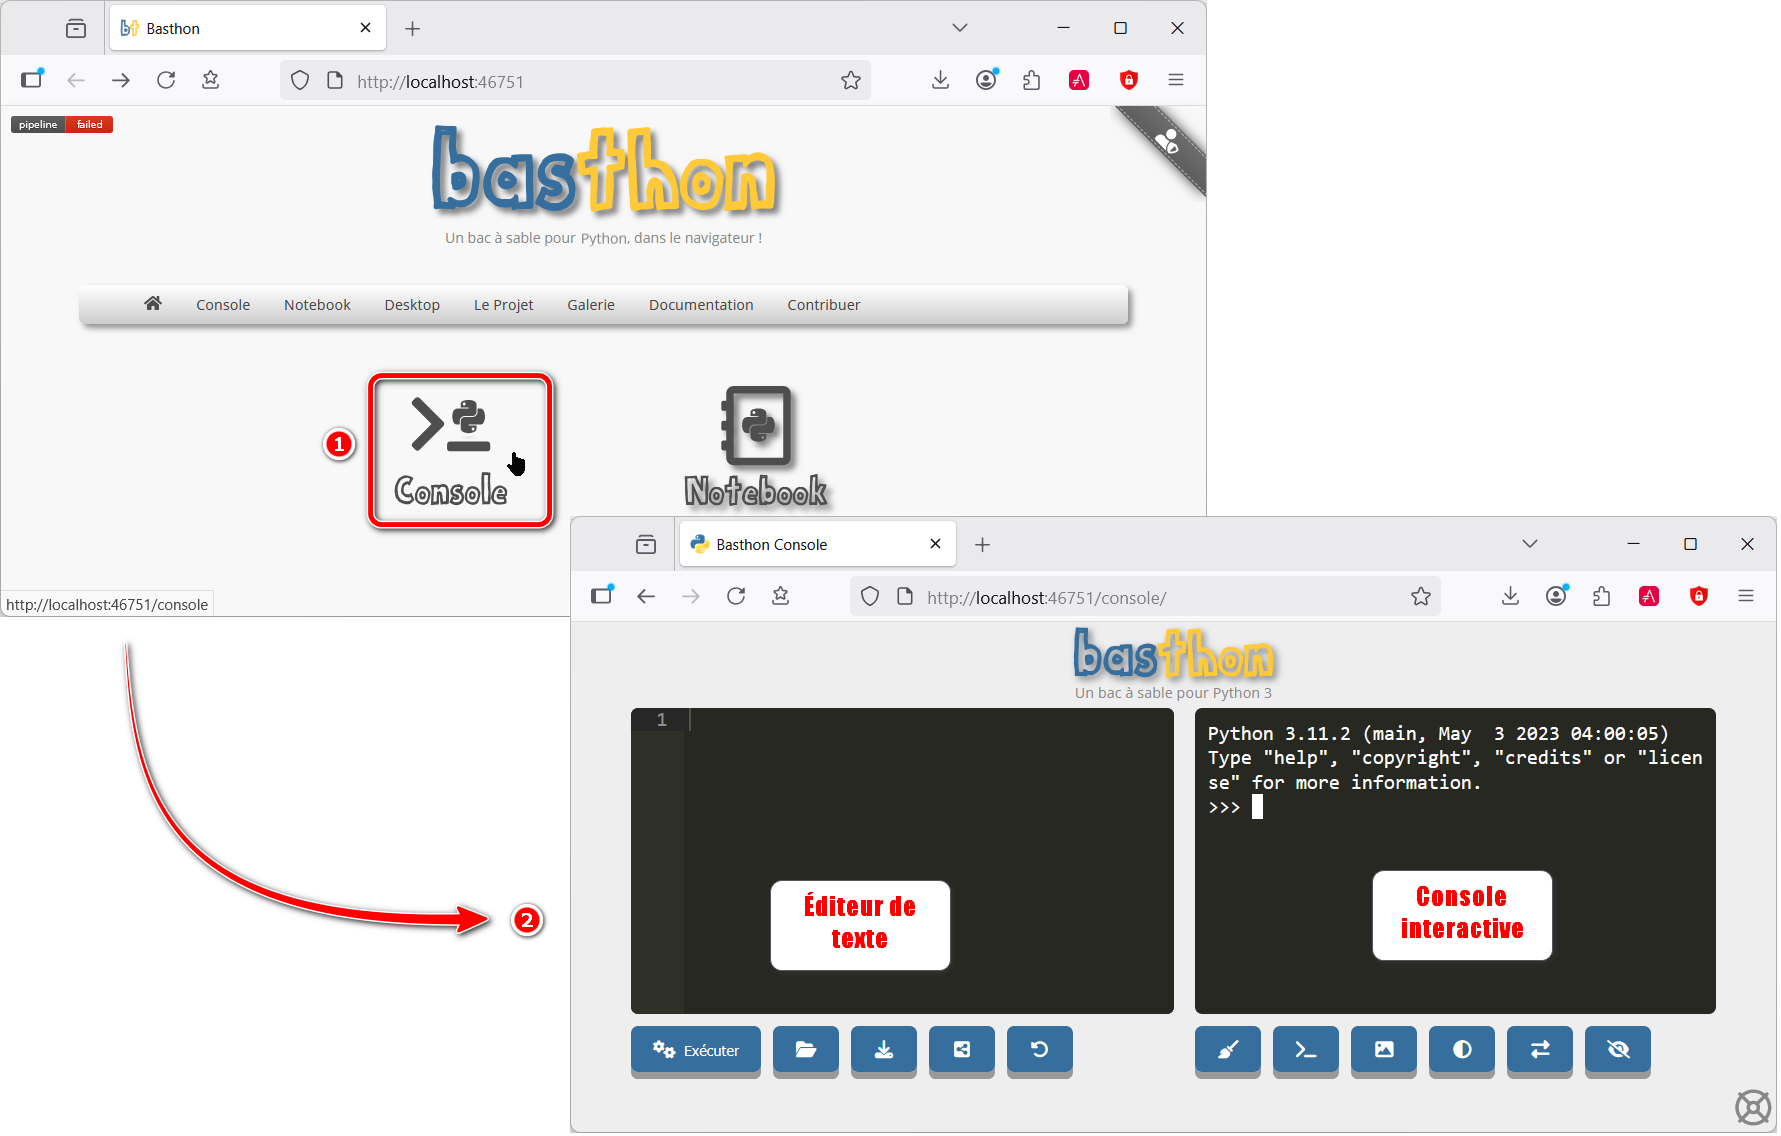Download the editor script using the download button
Screen dimensions: 1781x1136
(x=883, y=1050)
